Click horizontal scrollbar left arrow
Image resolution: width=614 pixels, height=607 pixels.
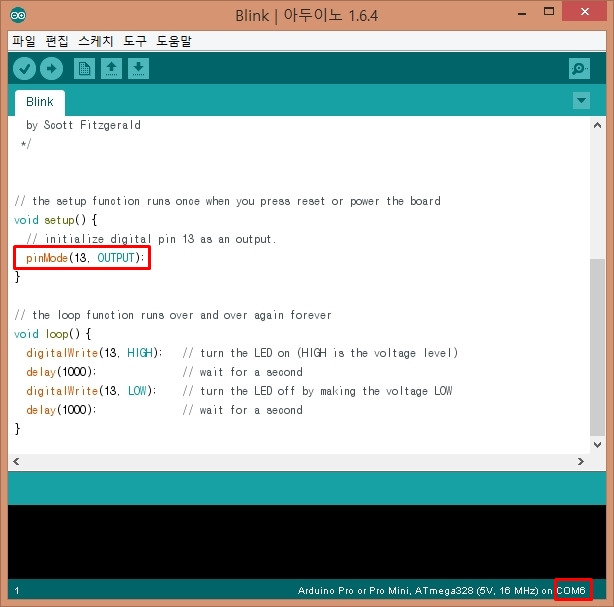coord(16,462)
